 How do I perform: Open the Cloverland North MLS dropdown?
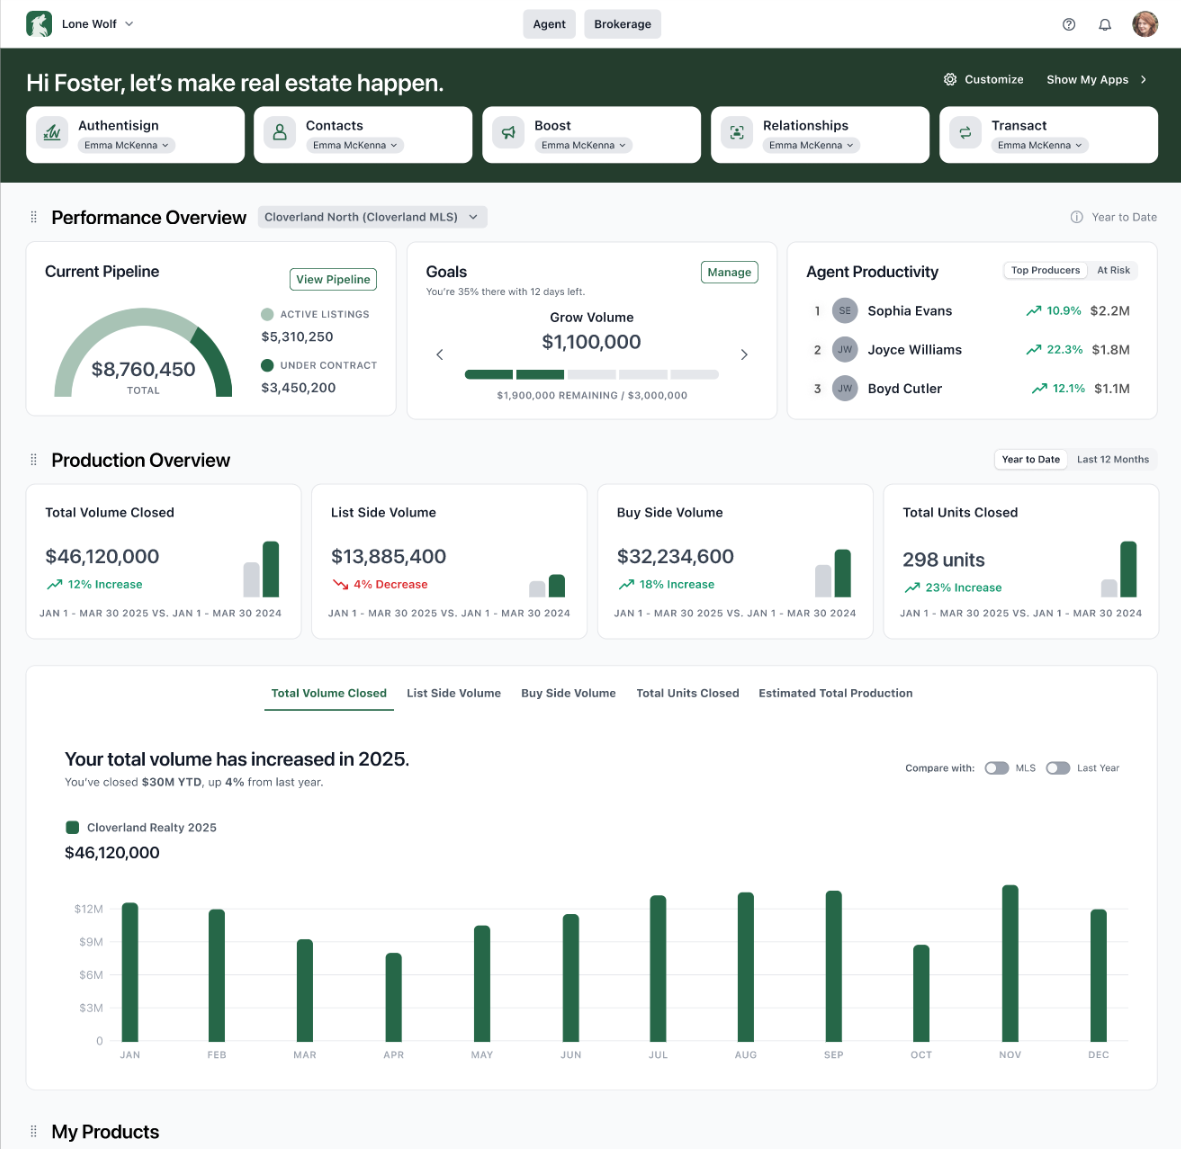371,216
